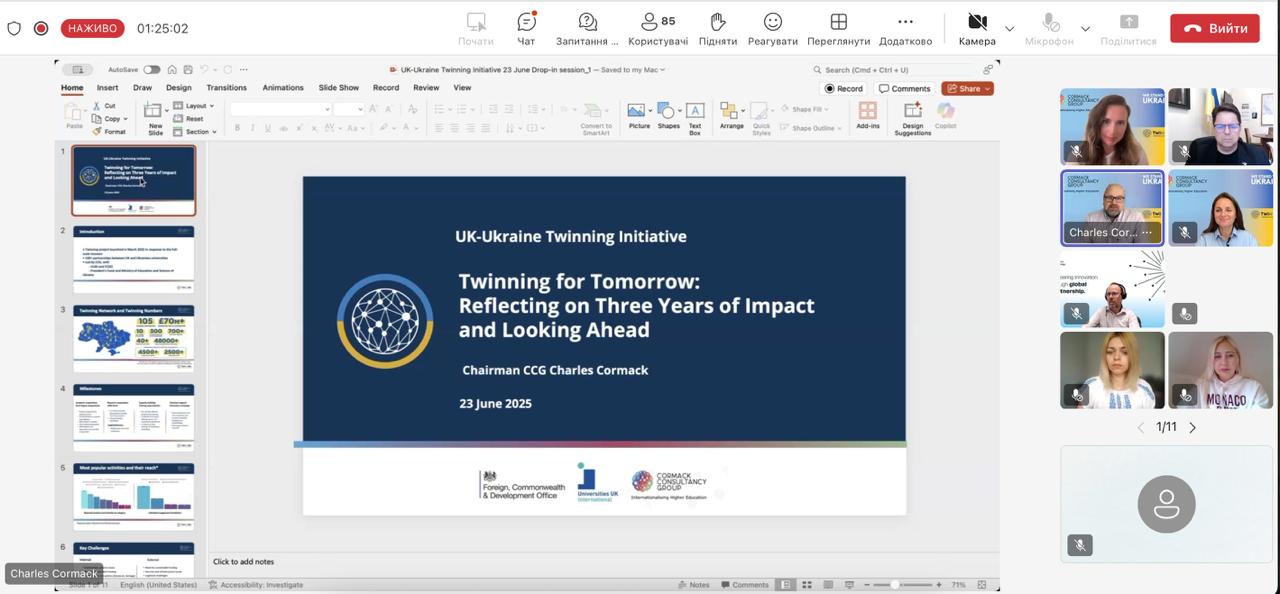
Task: Switch to the Animations tab
Action: pyautogui.click(x=283, y=88)
